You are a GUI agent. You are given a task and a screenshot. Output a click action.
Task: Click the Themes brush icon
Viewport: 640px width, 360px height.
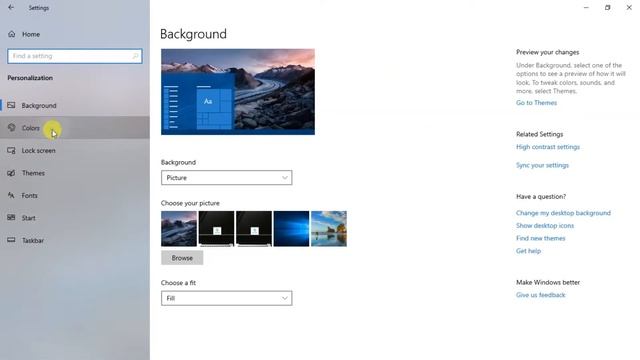click(x=11, y=173)
